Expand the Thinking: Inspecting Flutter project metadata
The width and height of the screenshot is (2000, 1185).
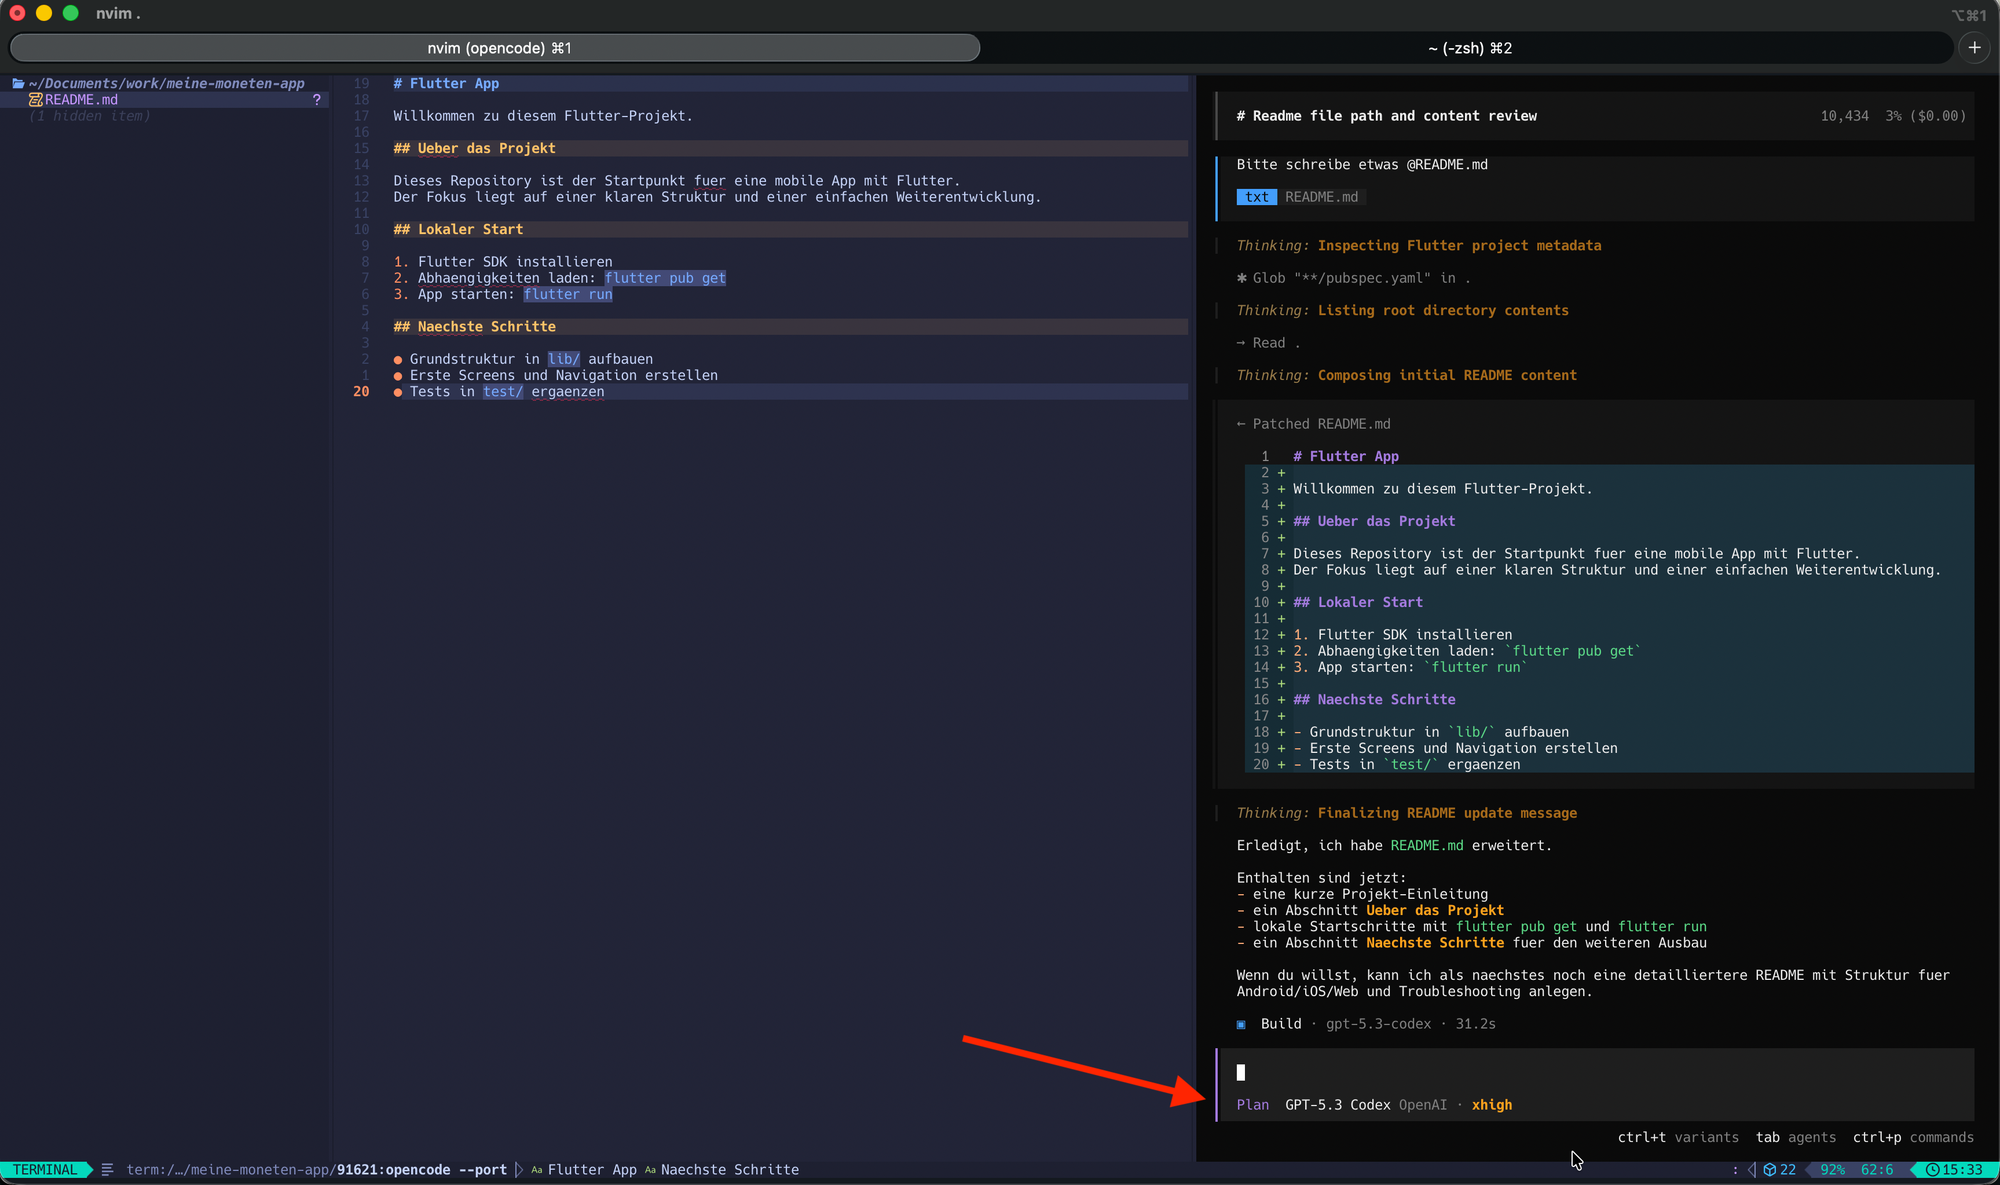pyautogui.click(x=1418, y=246)
